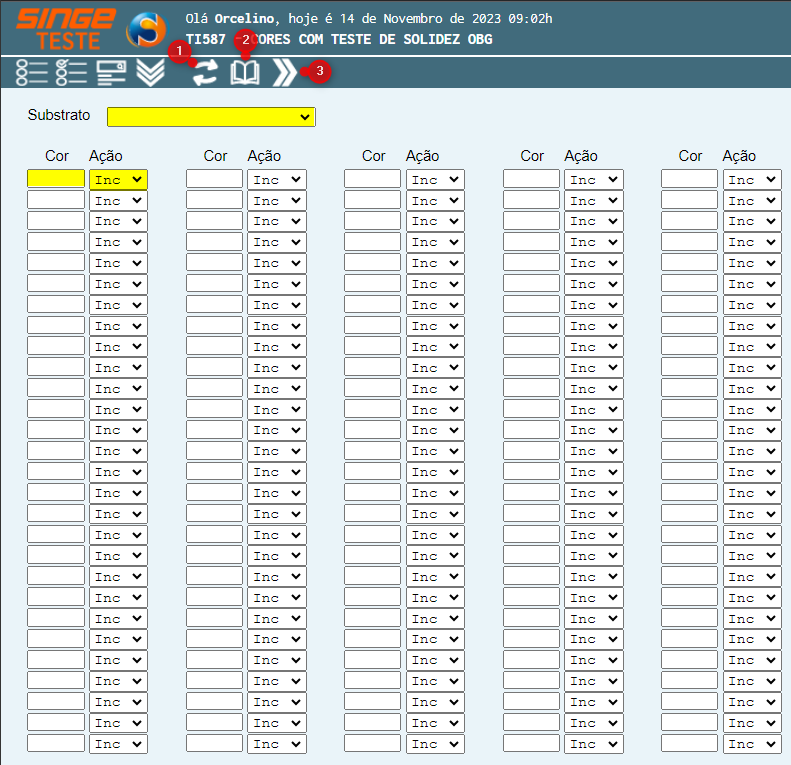Open the manual book icon

[245, 73]
